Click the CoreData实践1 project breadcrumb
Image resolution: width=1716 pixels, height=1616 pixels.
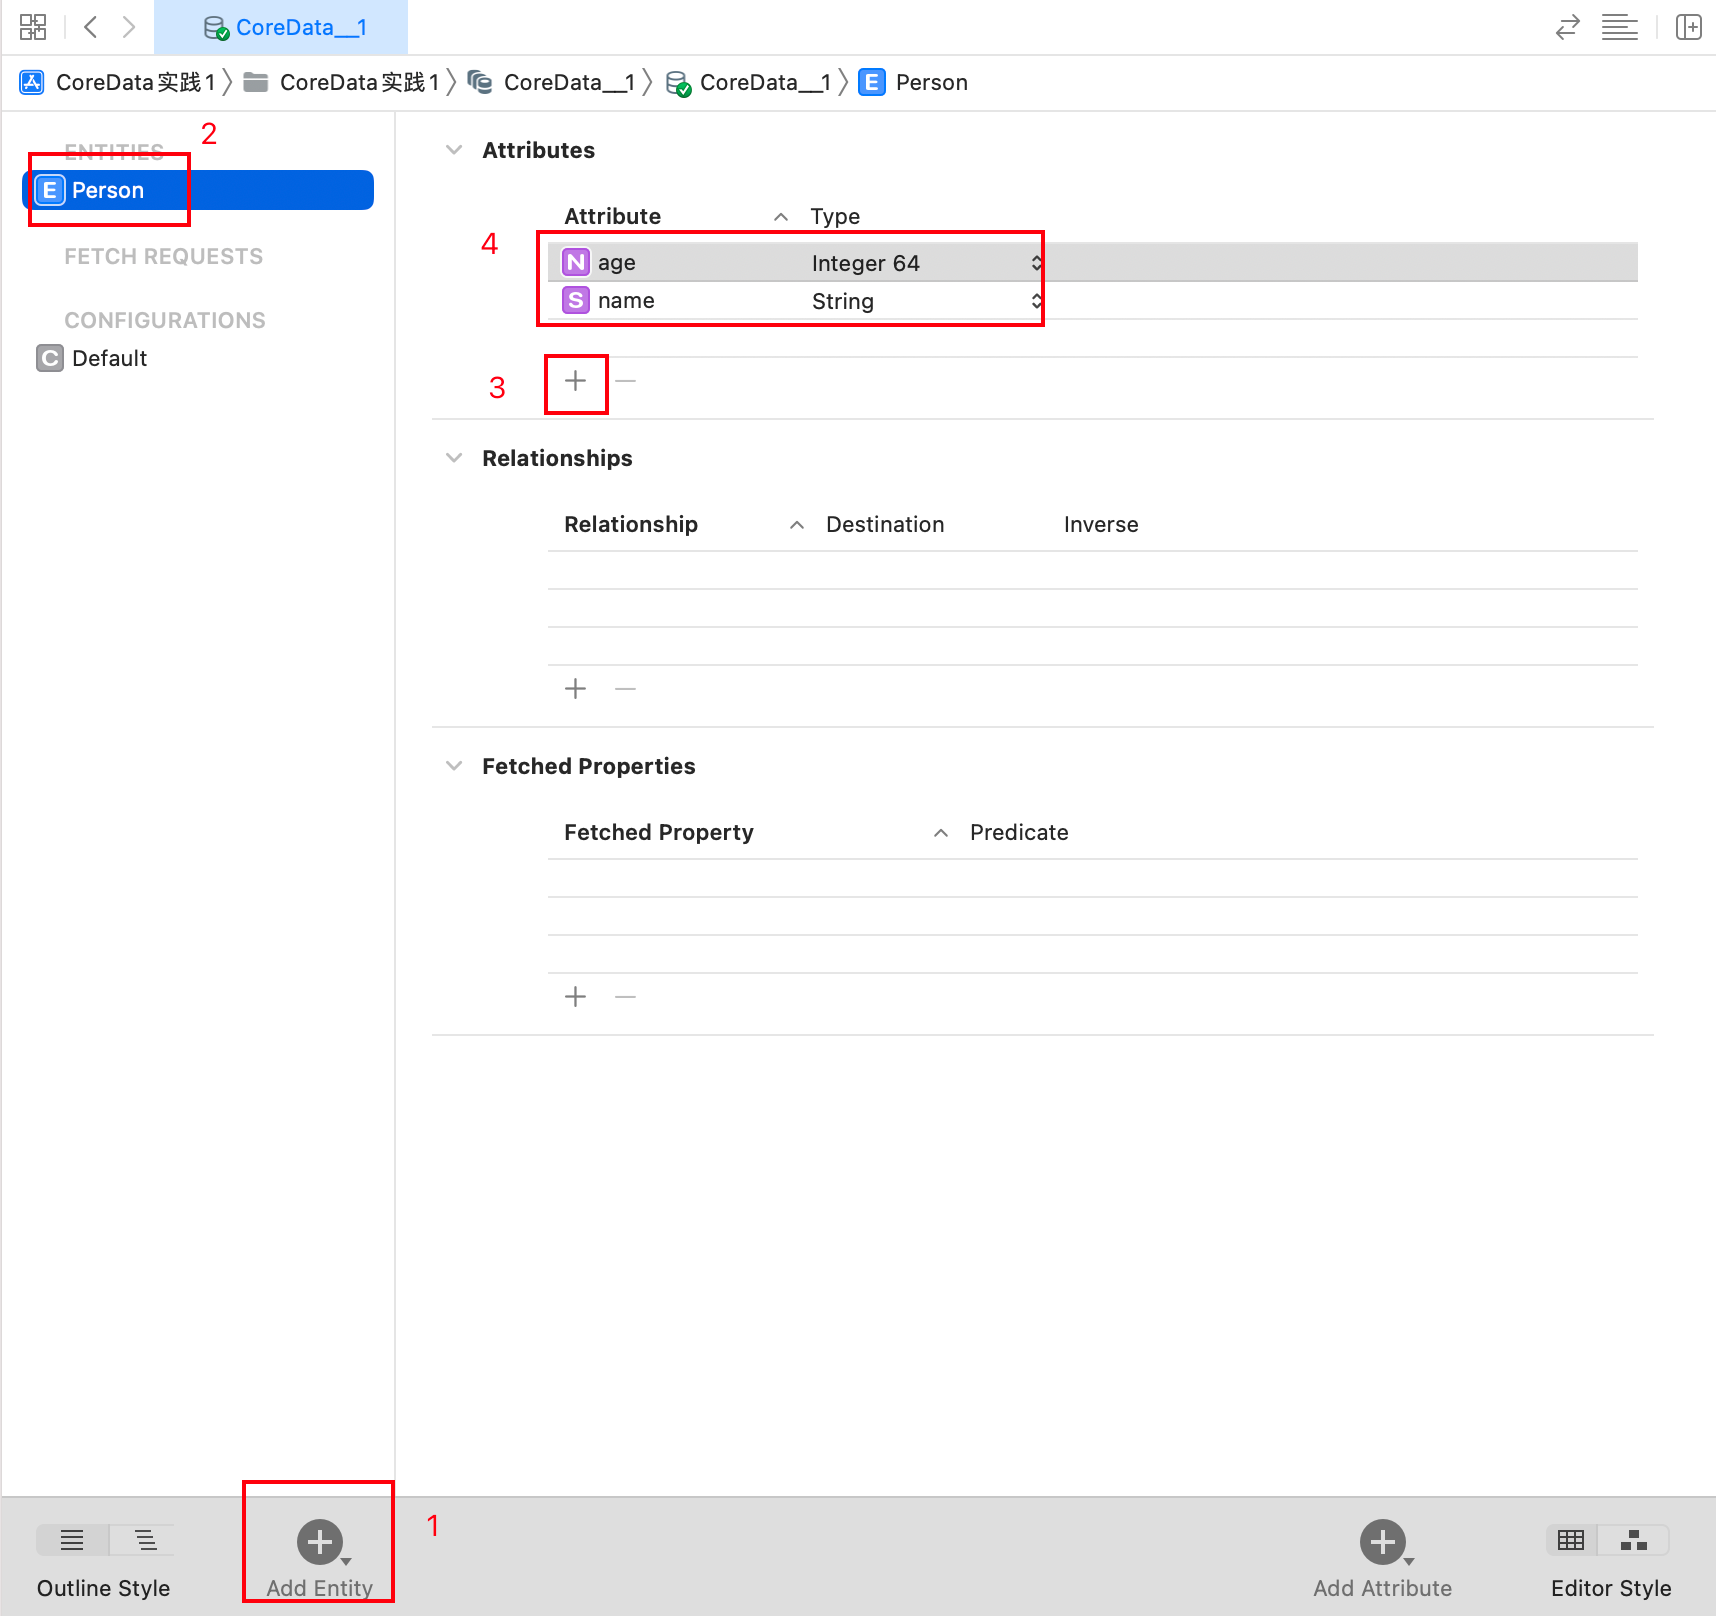[x=118, y=82]
